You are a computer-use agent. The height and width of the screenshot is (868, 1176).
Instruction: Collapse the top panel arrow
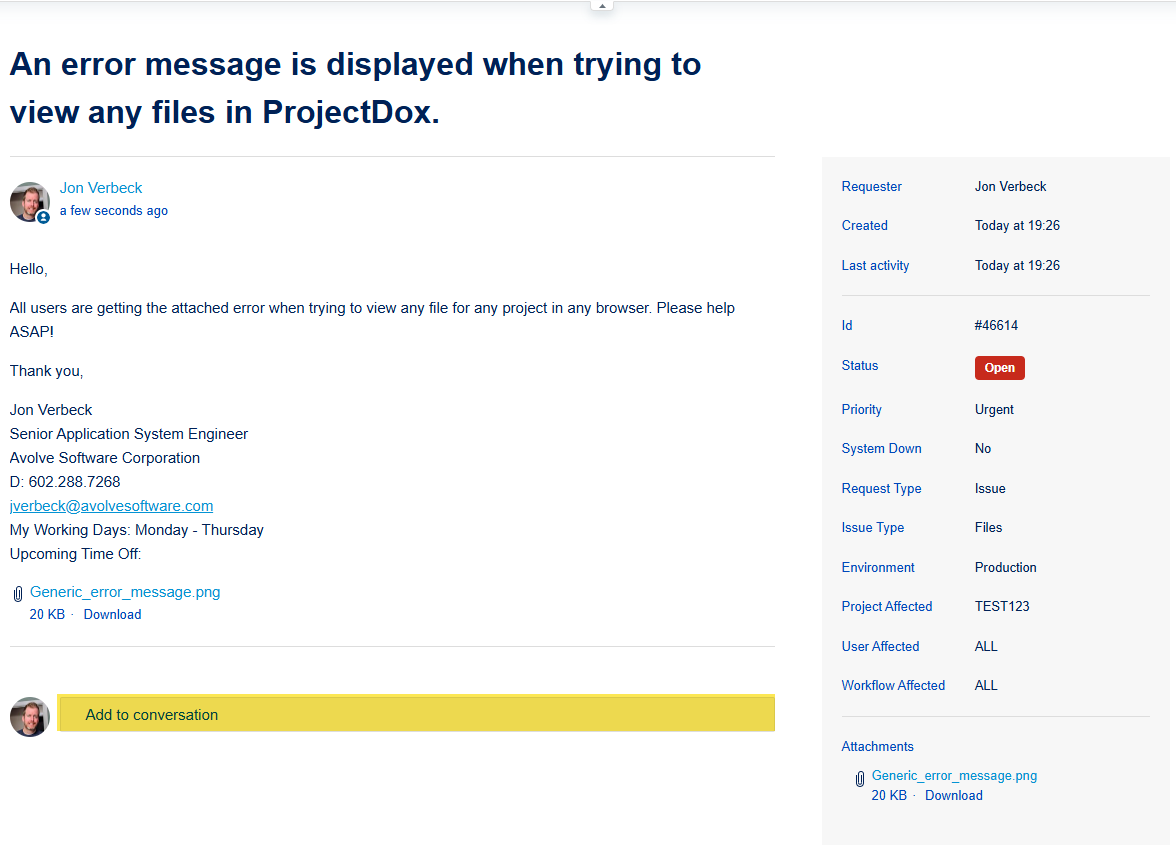click(x=602, y=5)
